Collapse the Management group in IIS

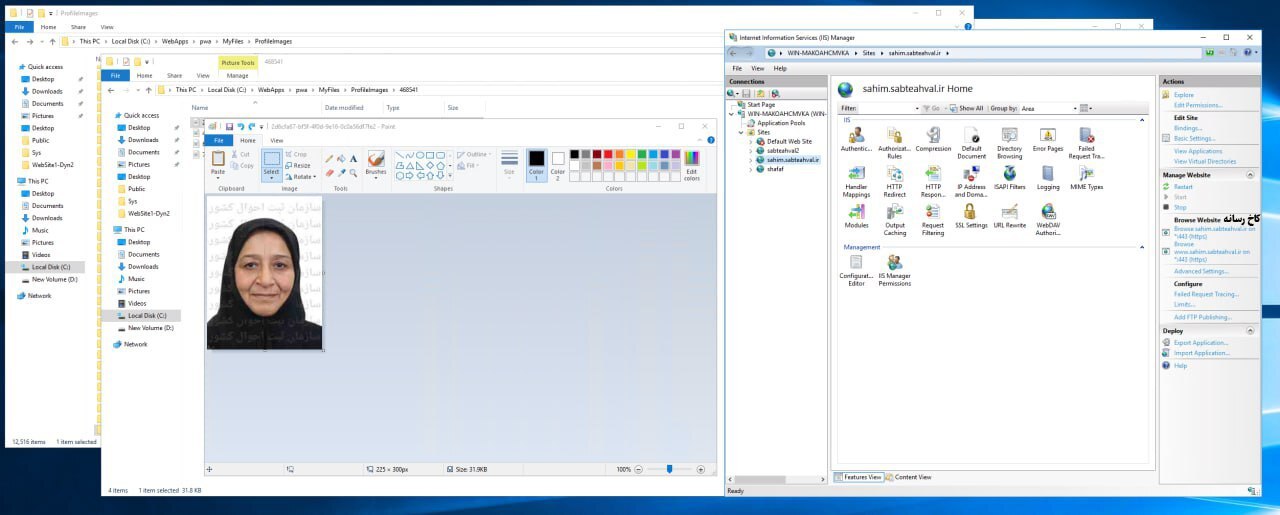coord(1143,247)
